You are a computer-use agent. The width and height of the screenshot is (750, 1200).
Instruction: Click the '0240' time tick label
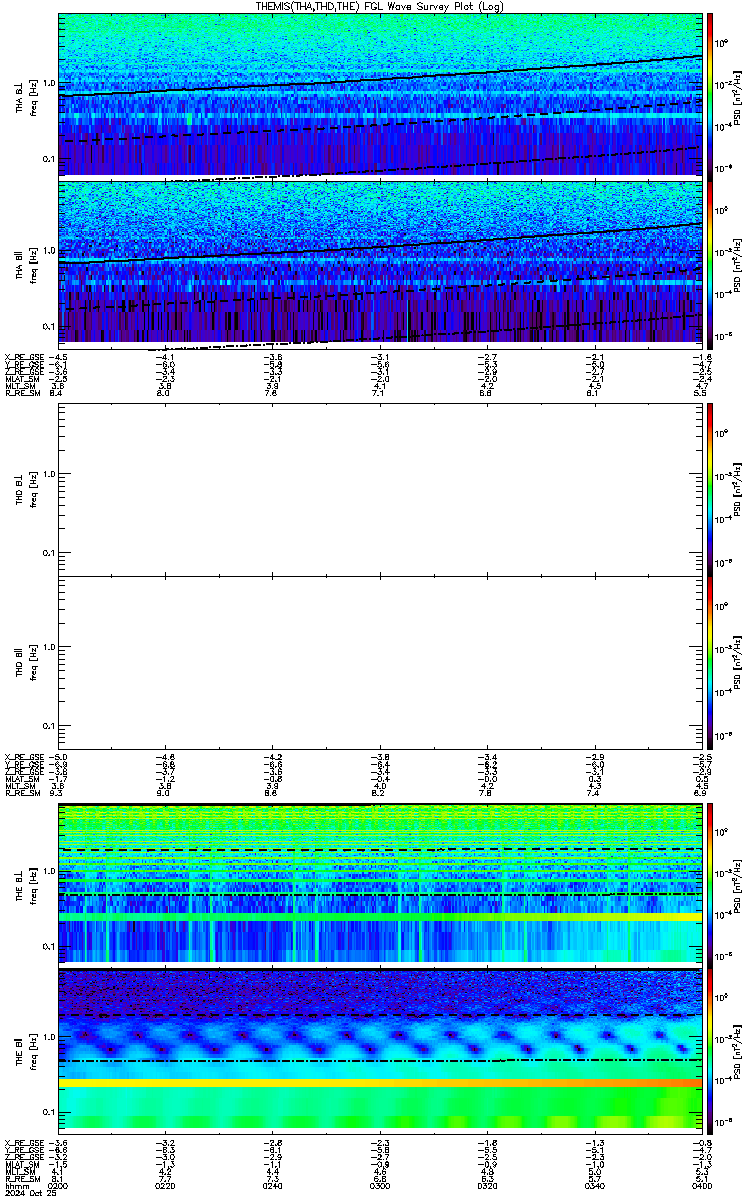coord(273,1186)
